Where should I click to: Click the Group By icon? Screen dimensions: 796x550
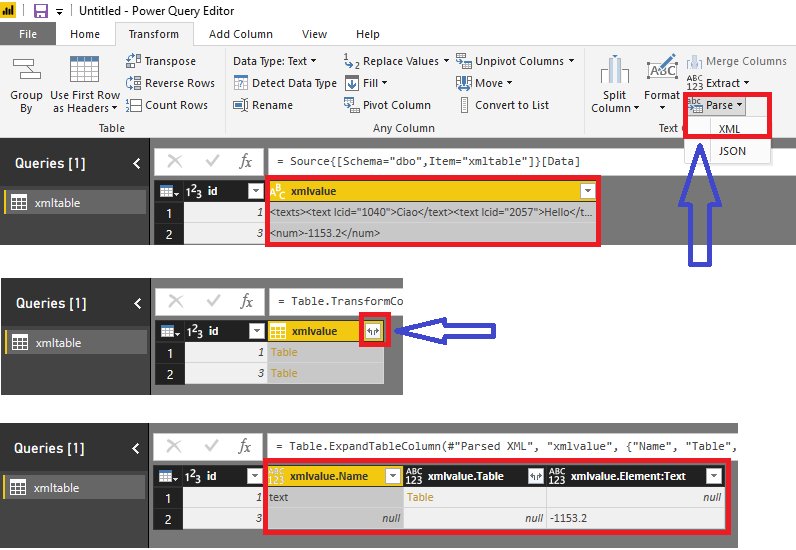point(26,70)
